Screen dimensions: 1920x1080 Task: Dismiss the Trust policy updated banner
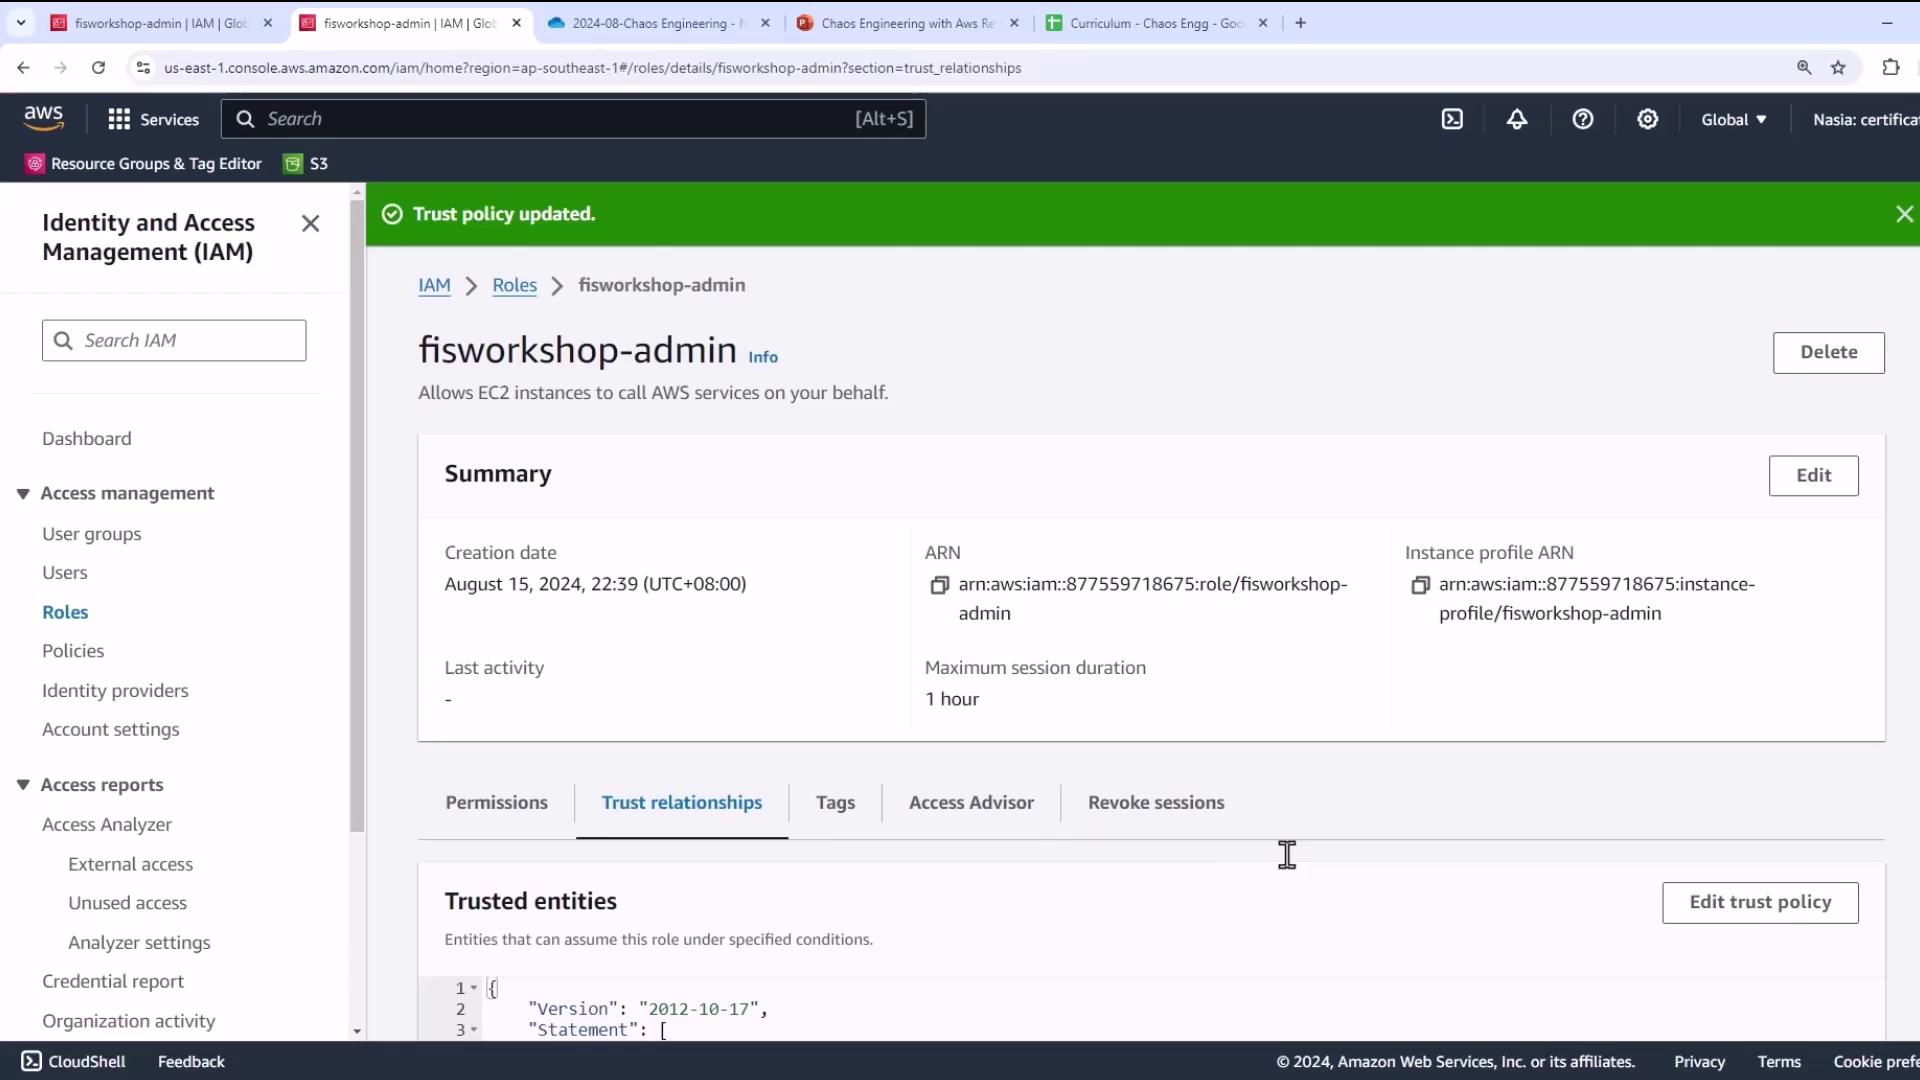point(1904,214)
